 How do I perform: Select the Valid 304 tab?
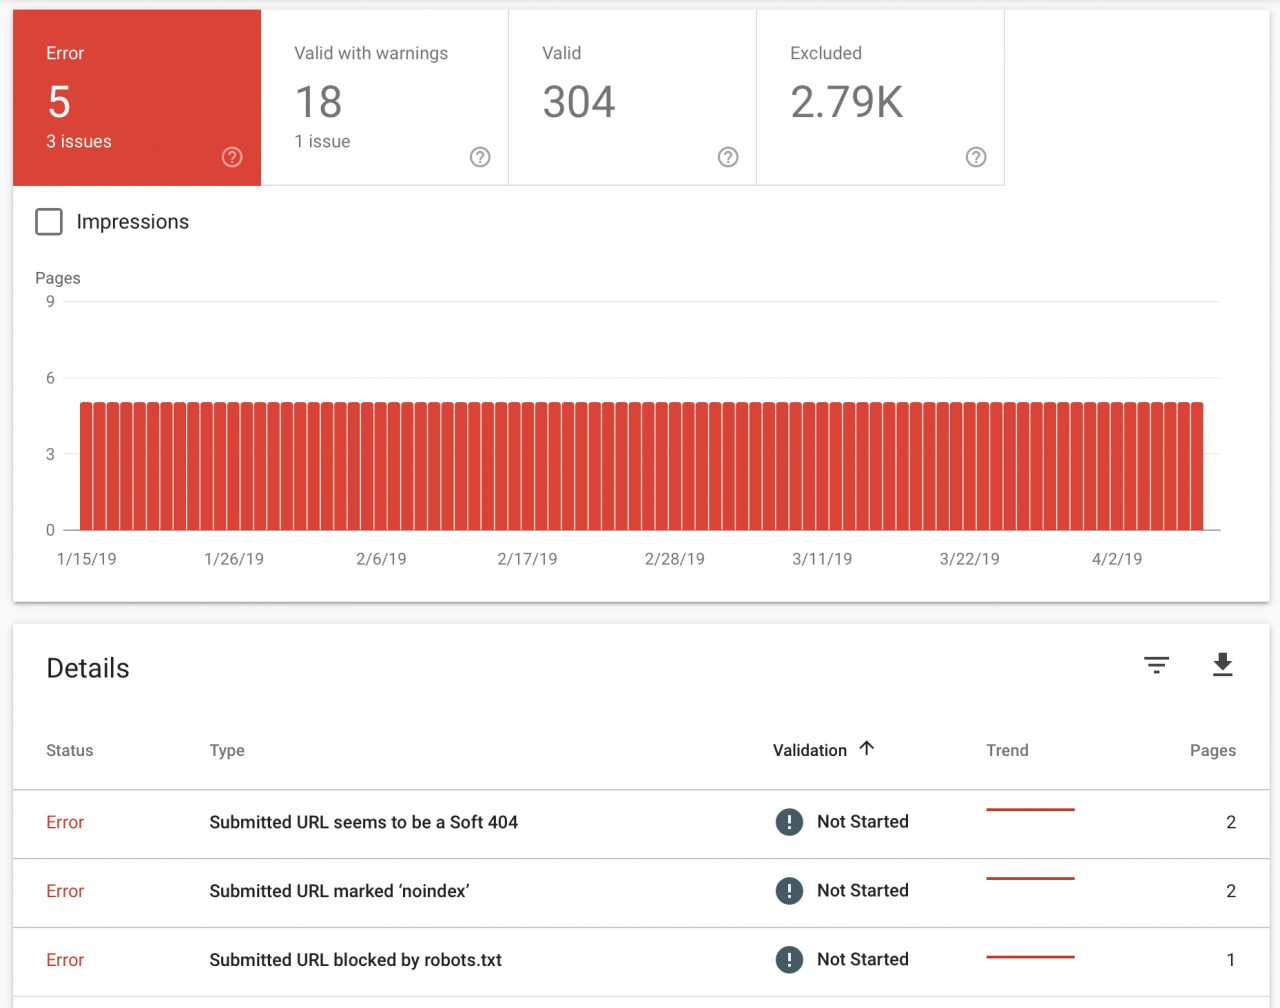click(x=632, y=98)
